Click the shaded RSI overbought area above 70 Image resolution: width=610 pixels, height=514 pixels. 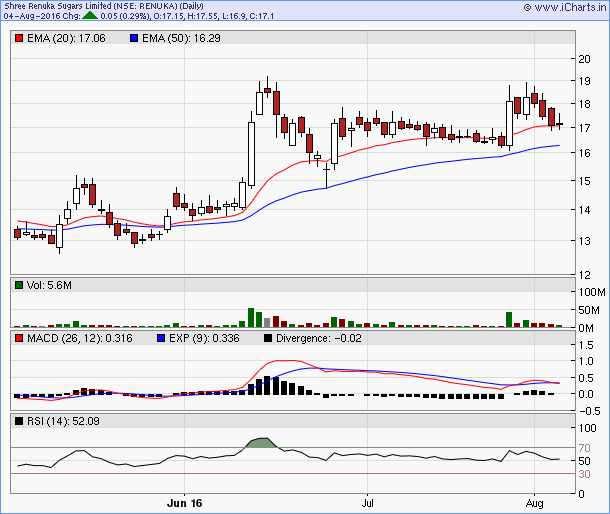point(262,443)
